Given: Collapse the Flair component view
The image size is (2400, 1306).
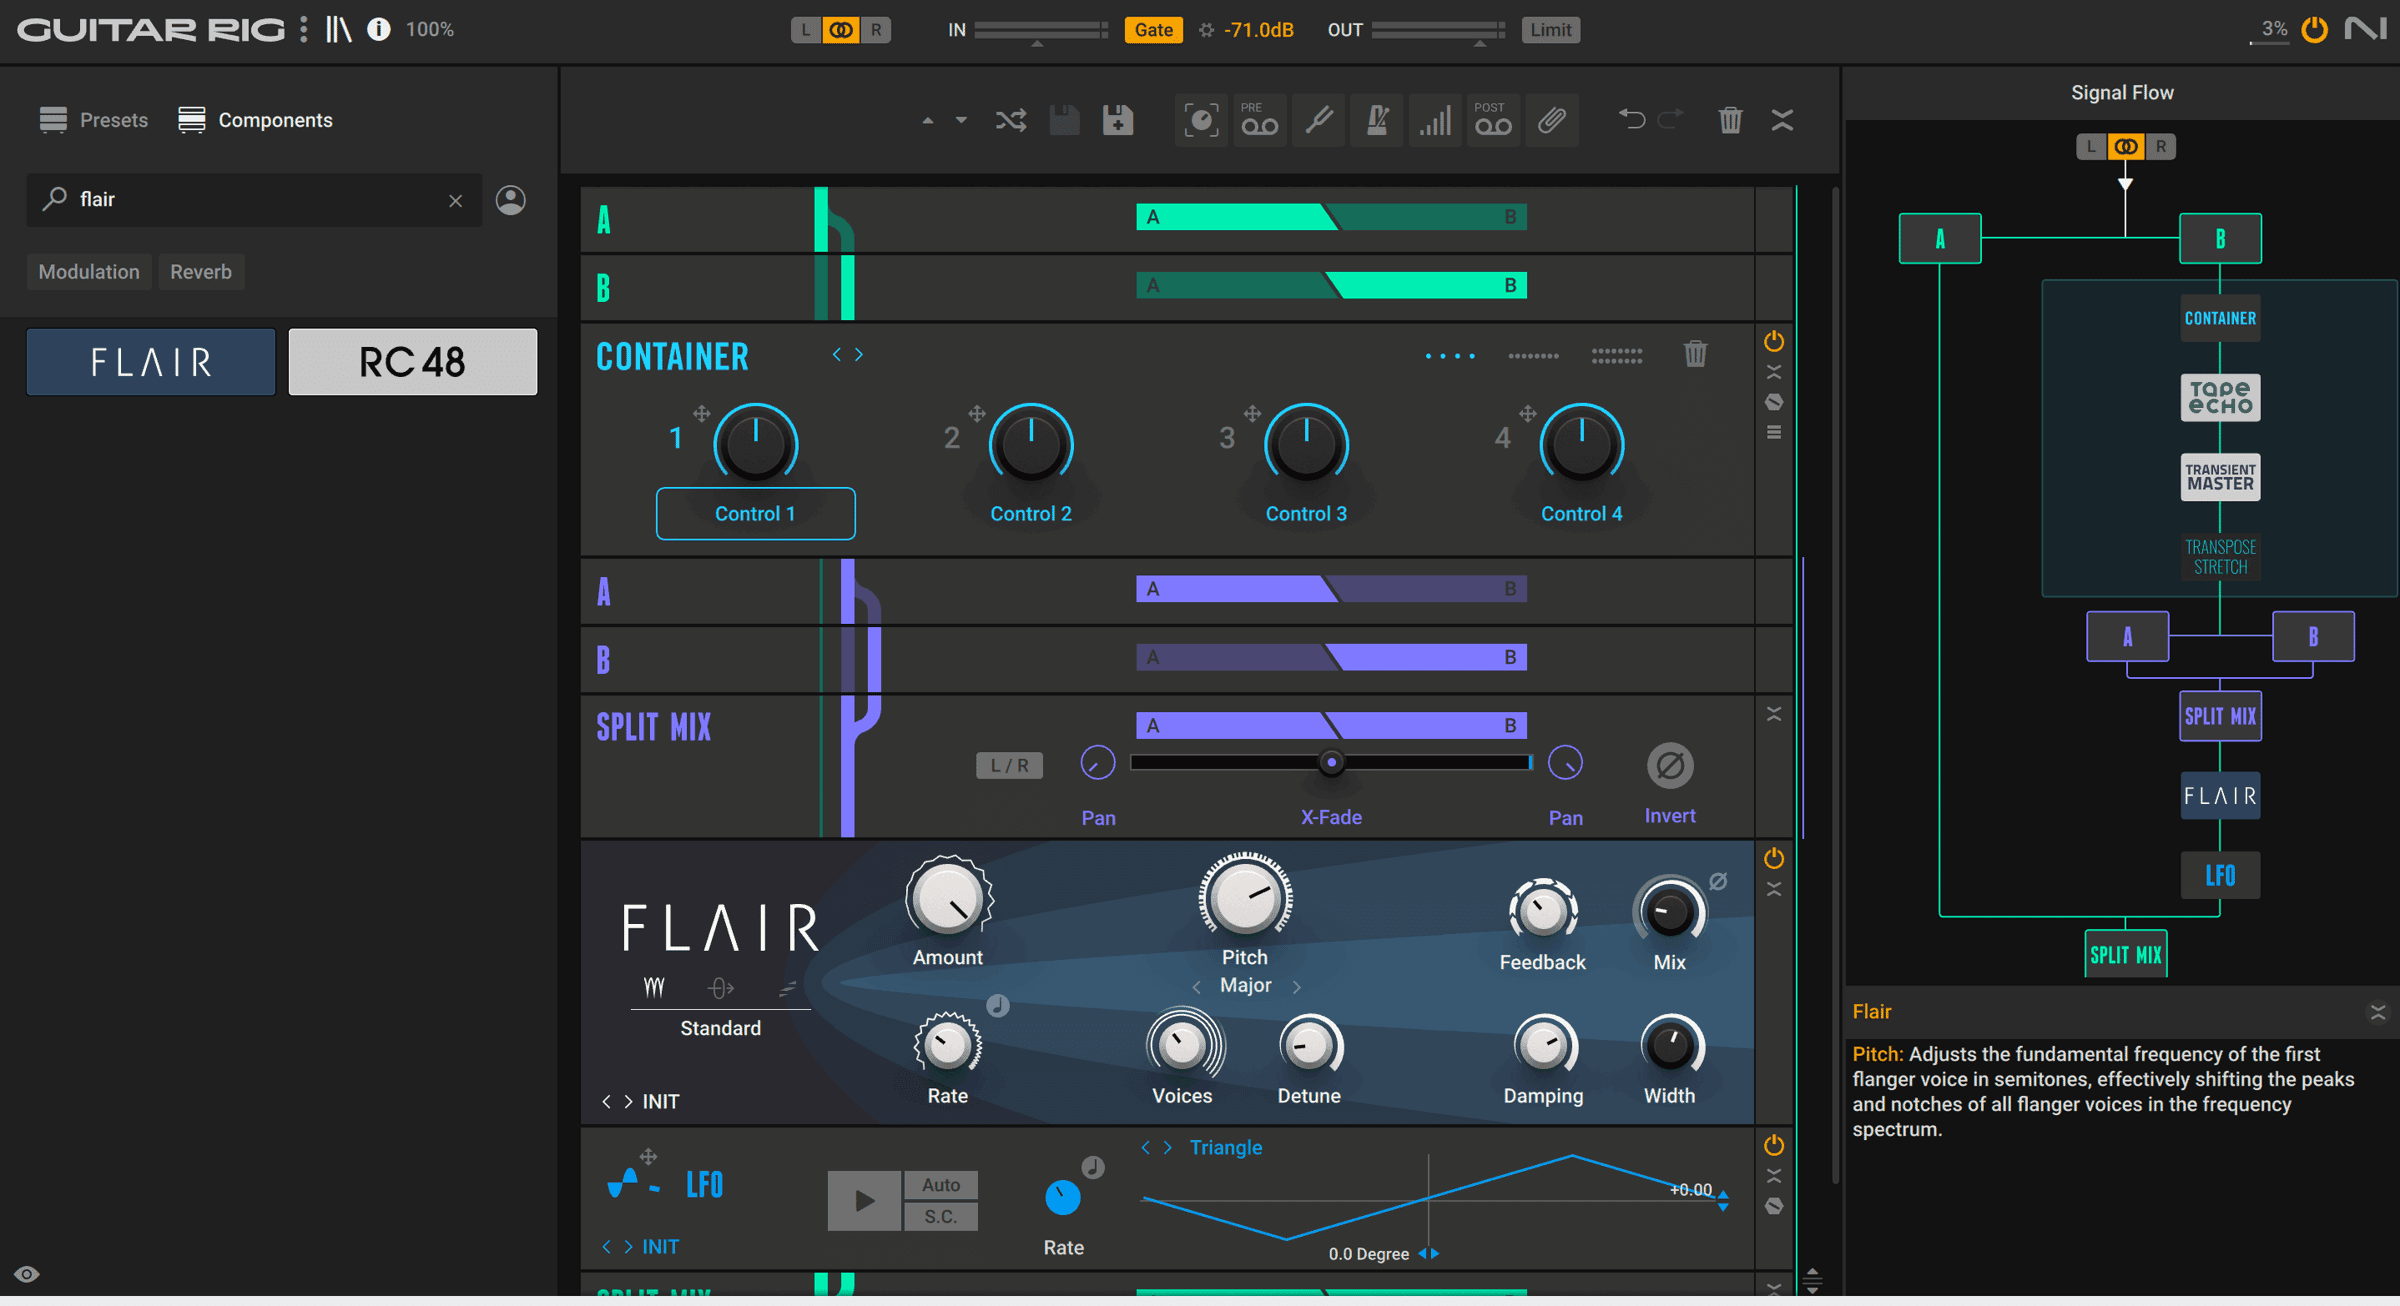Looking at the screenshot, I should pyautogui.click(x=1774, y=889).
